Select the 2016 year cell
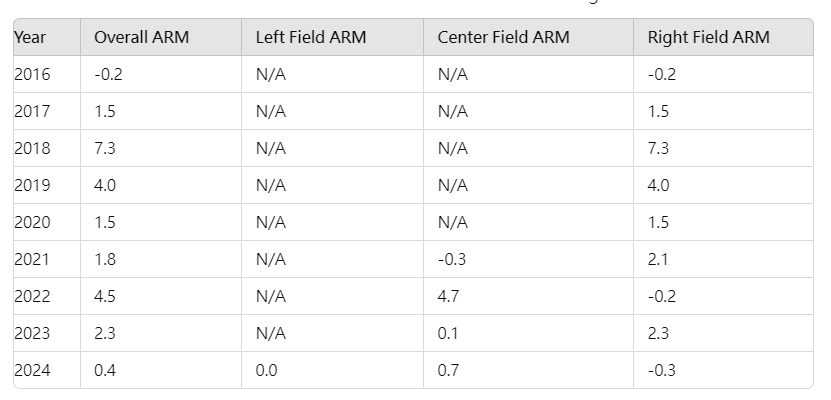 pos(32,75)
